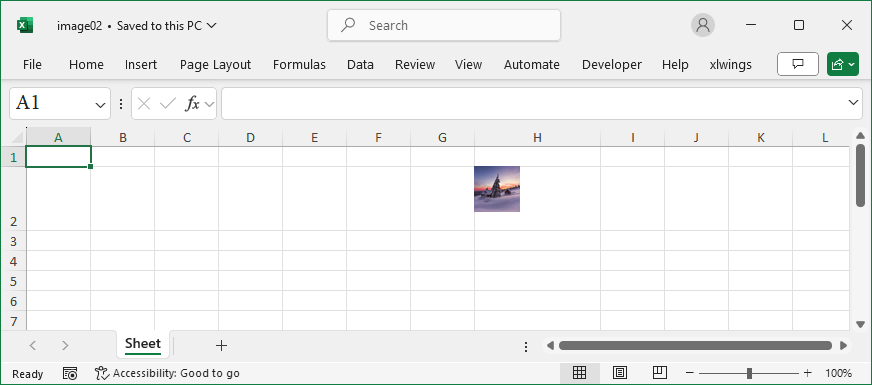
Task: Open the user account profile icon
Action: coord(703,25)
